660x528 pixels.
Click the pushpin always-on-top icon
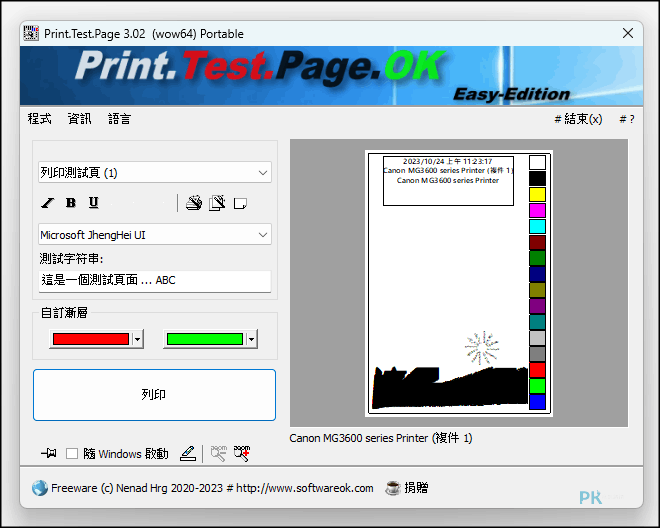(x=49, y=453)
